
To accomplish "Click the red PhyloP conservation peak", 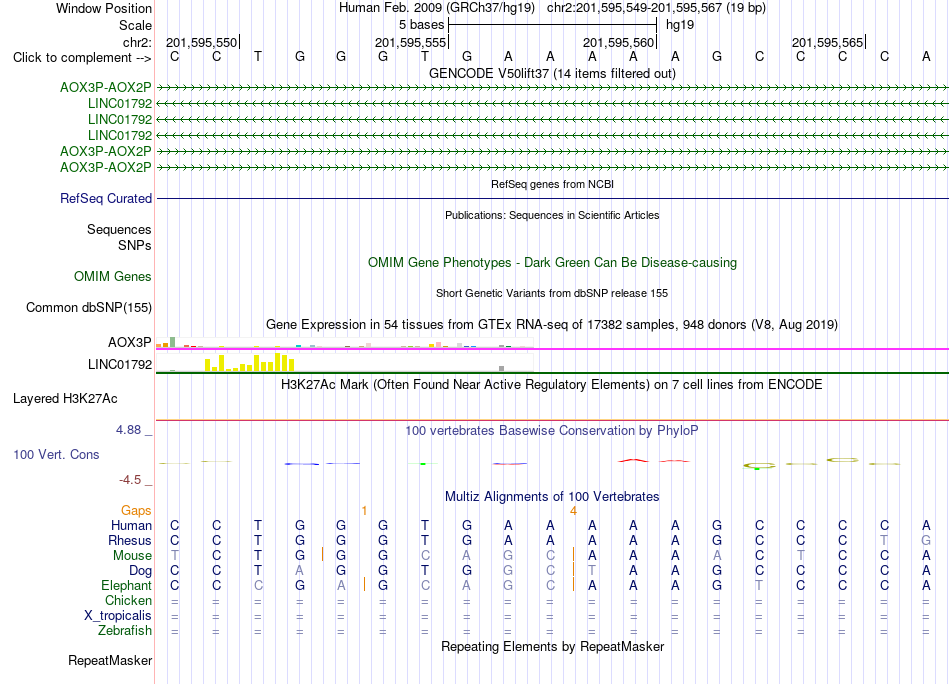I will click(633, 460).
